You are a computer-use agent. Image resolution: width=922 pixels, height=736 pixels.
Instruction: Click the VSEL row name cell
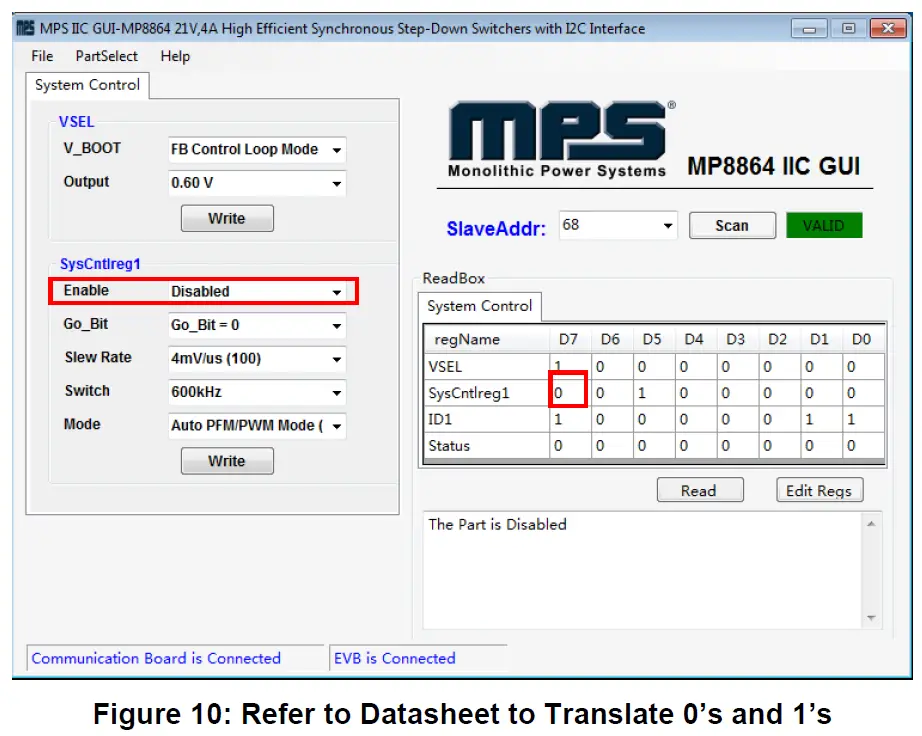click(x=487, y=367)
